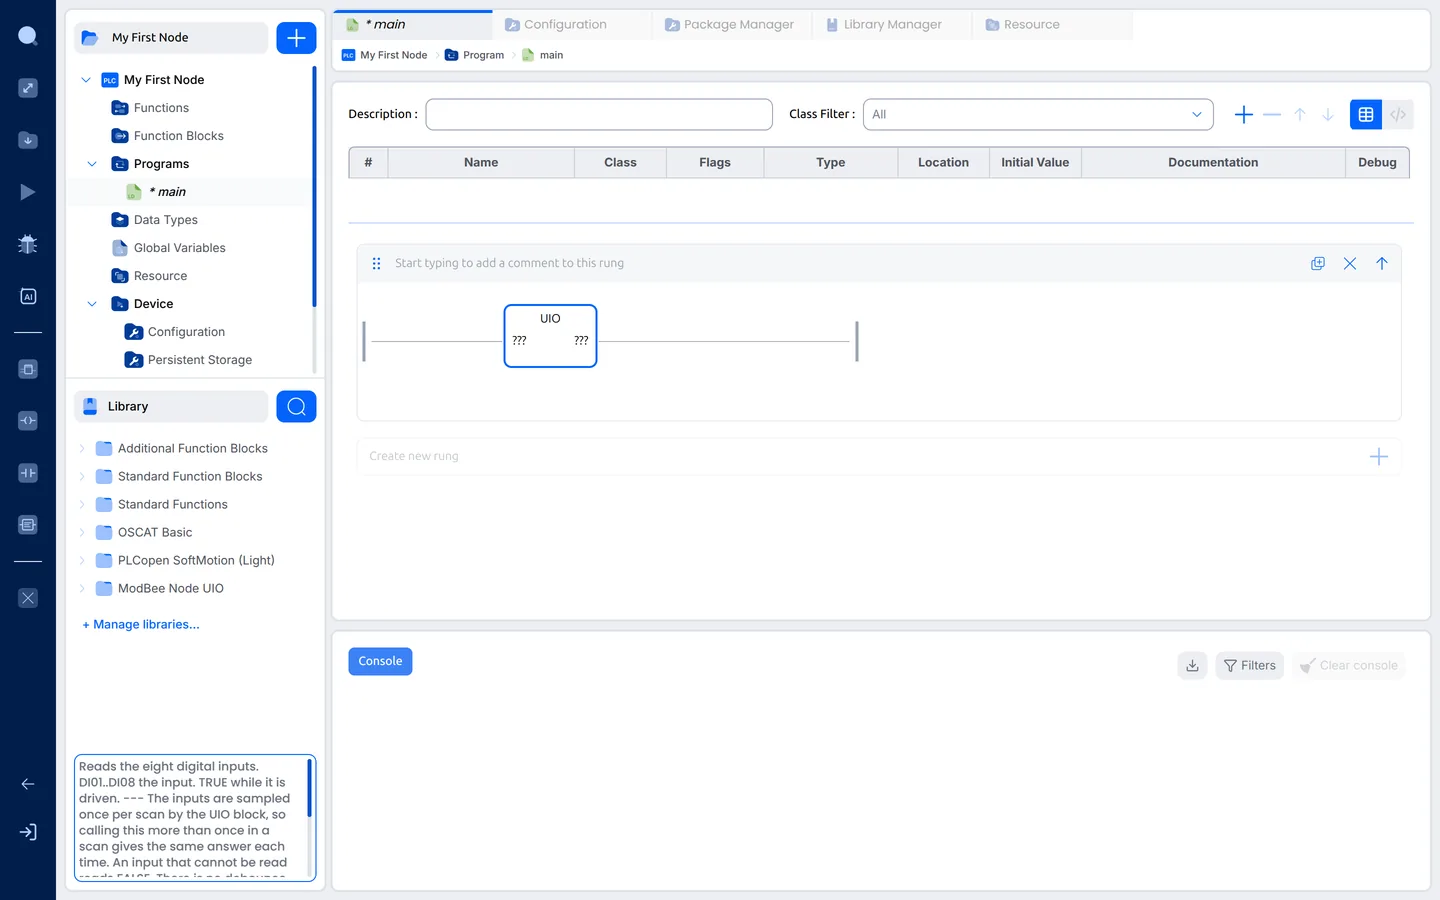Remove variable with the minus icon
The width and height of the screenshot is (1440, 900).
click(1272, 115)
